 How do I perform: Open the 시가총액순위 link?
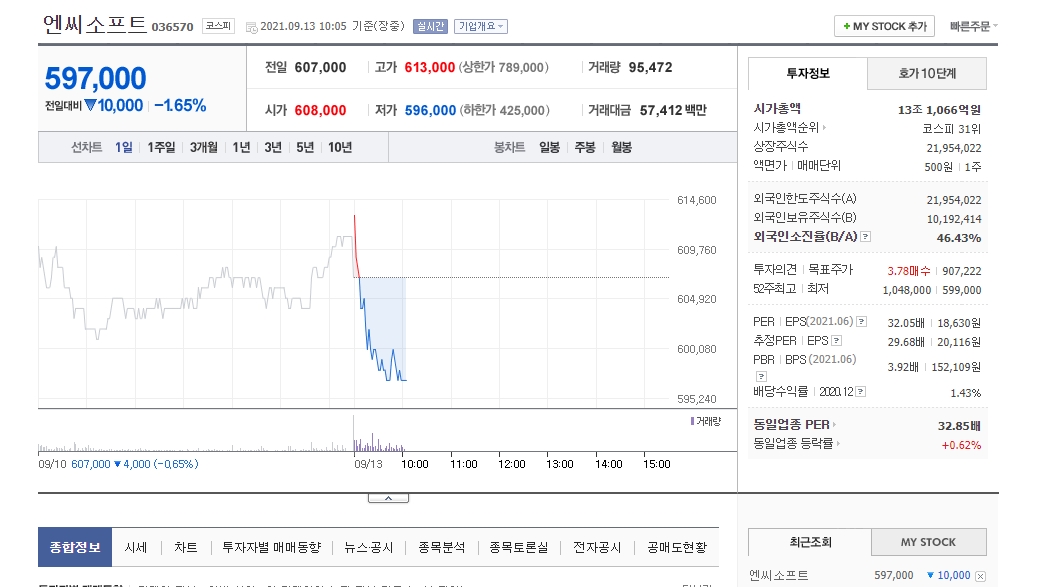[789, 127]
